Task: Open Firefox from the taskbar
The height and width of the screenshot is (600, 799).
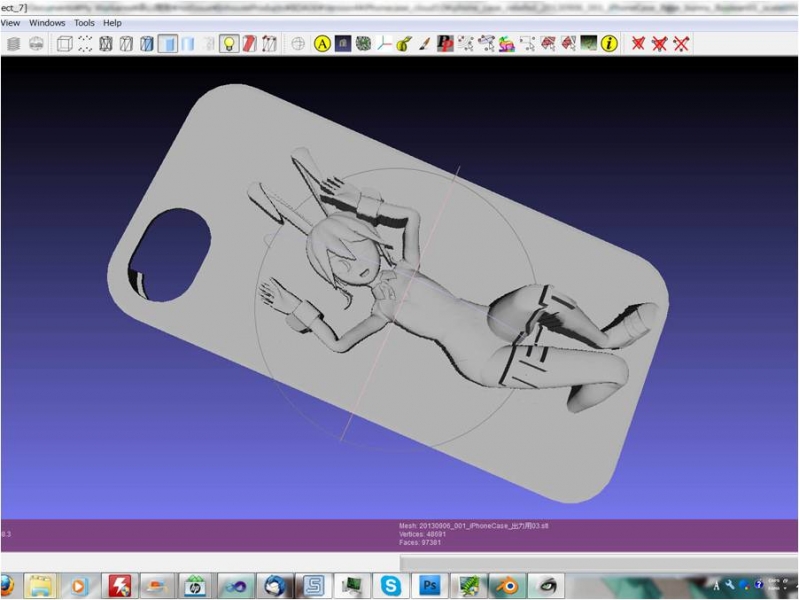Action: pos(6,586)
